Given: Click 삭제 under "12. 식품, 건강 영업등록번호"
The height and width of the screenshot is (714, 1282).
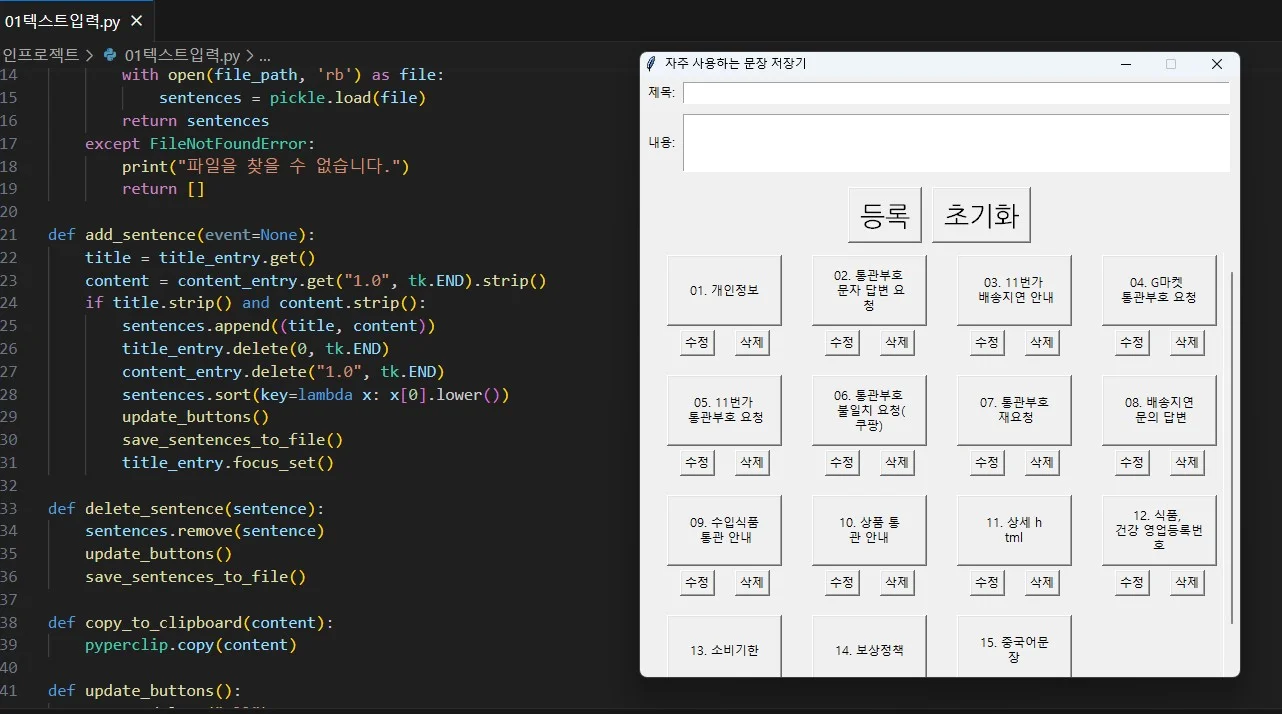Looking at the screenshot, I should 1186,582.
